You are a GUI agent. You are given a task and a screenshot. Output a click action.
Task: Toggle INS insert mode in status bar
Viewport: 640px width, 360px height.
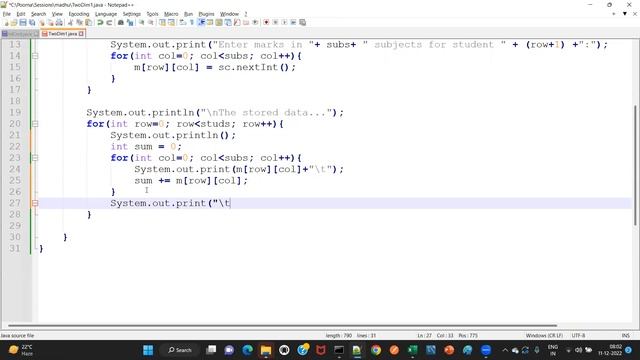pyautogui.click(x=625, y=336)
